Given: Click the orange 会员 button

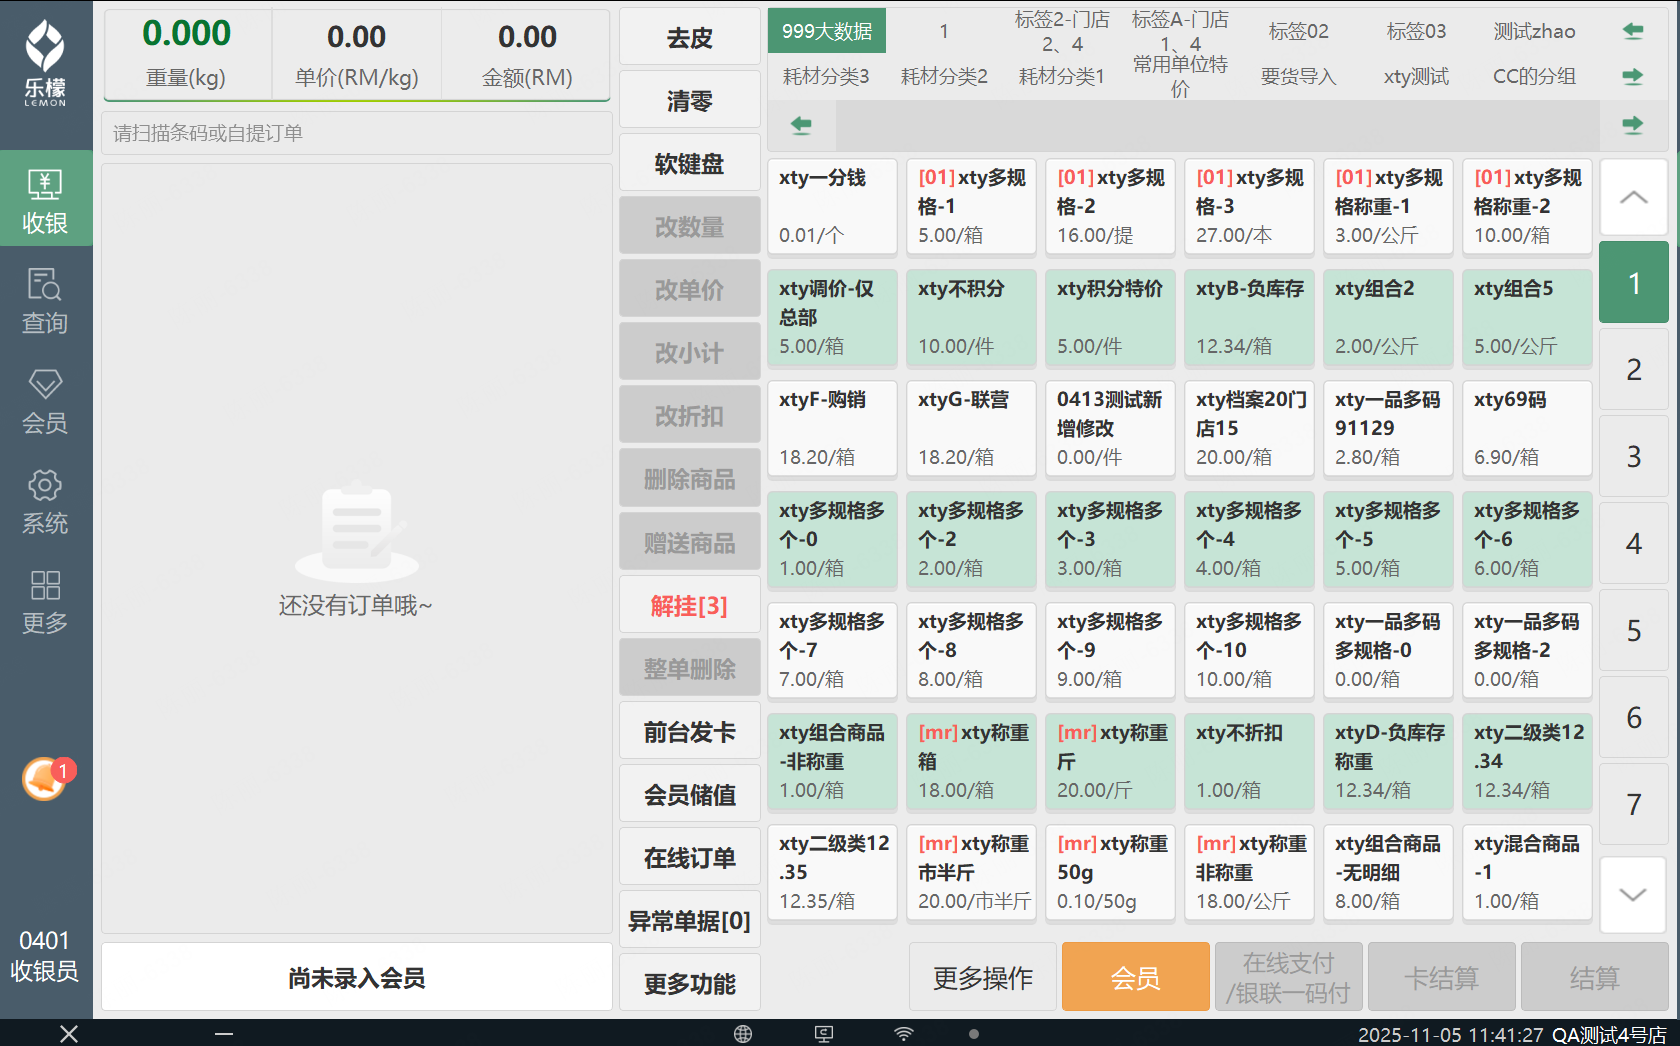Looking at the screenshot, I should (x=1135, y=977).
